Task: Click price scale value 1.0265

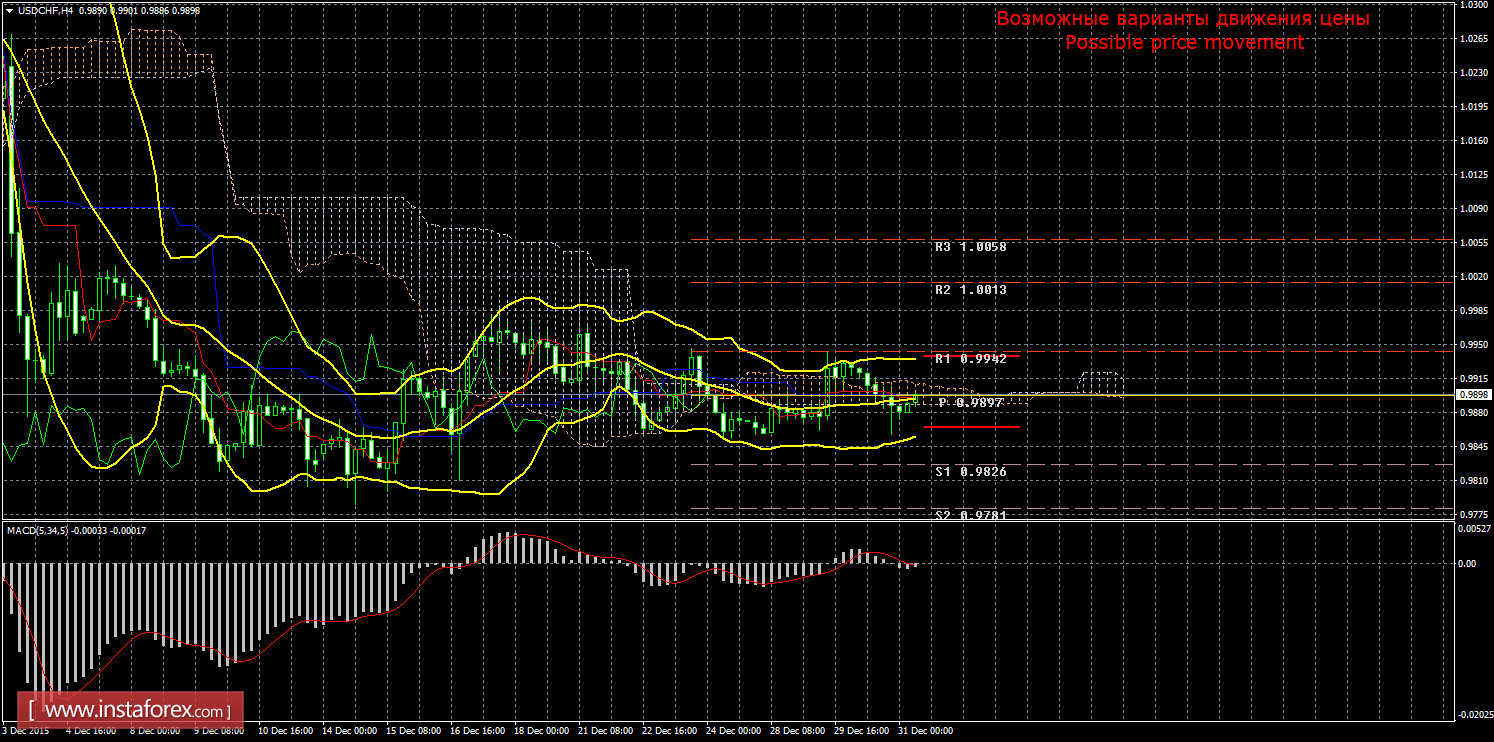Action: tap(1474, 39)
